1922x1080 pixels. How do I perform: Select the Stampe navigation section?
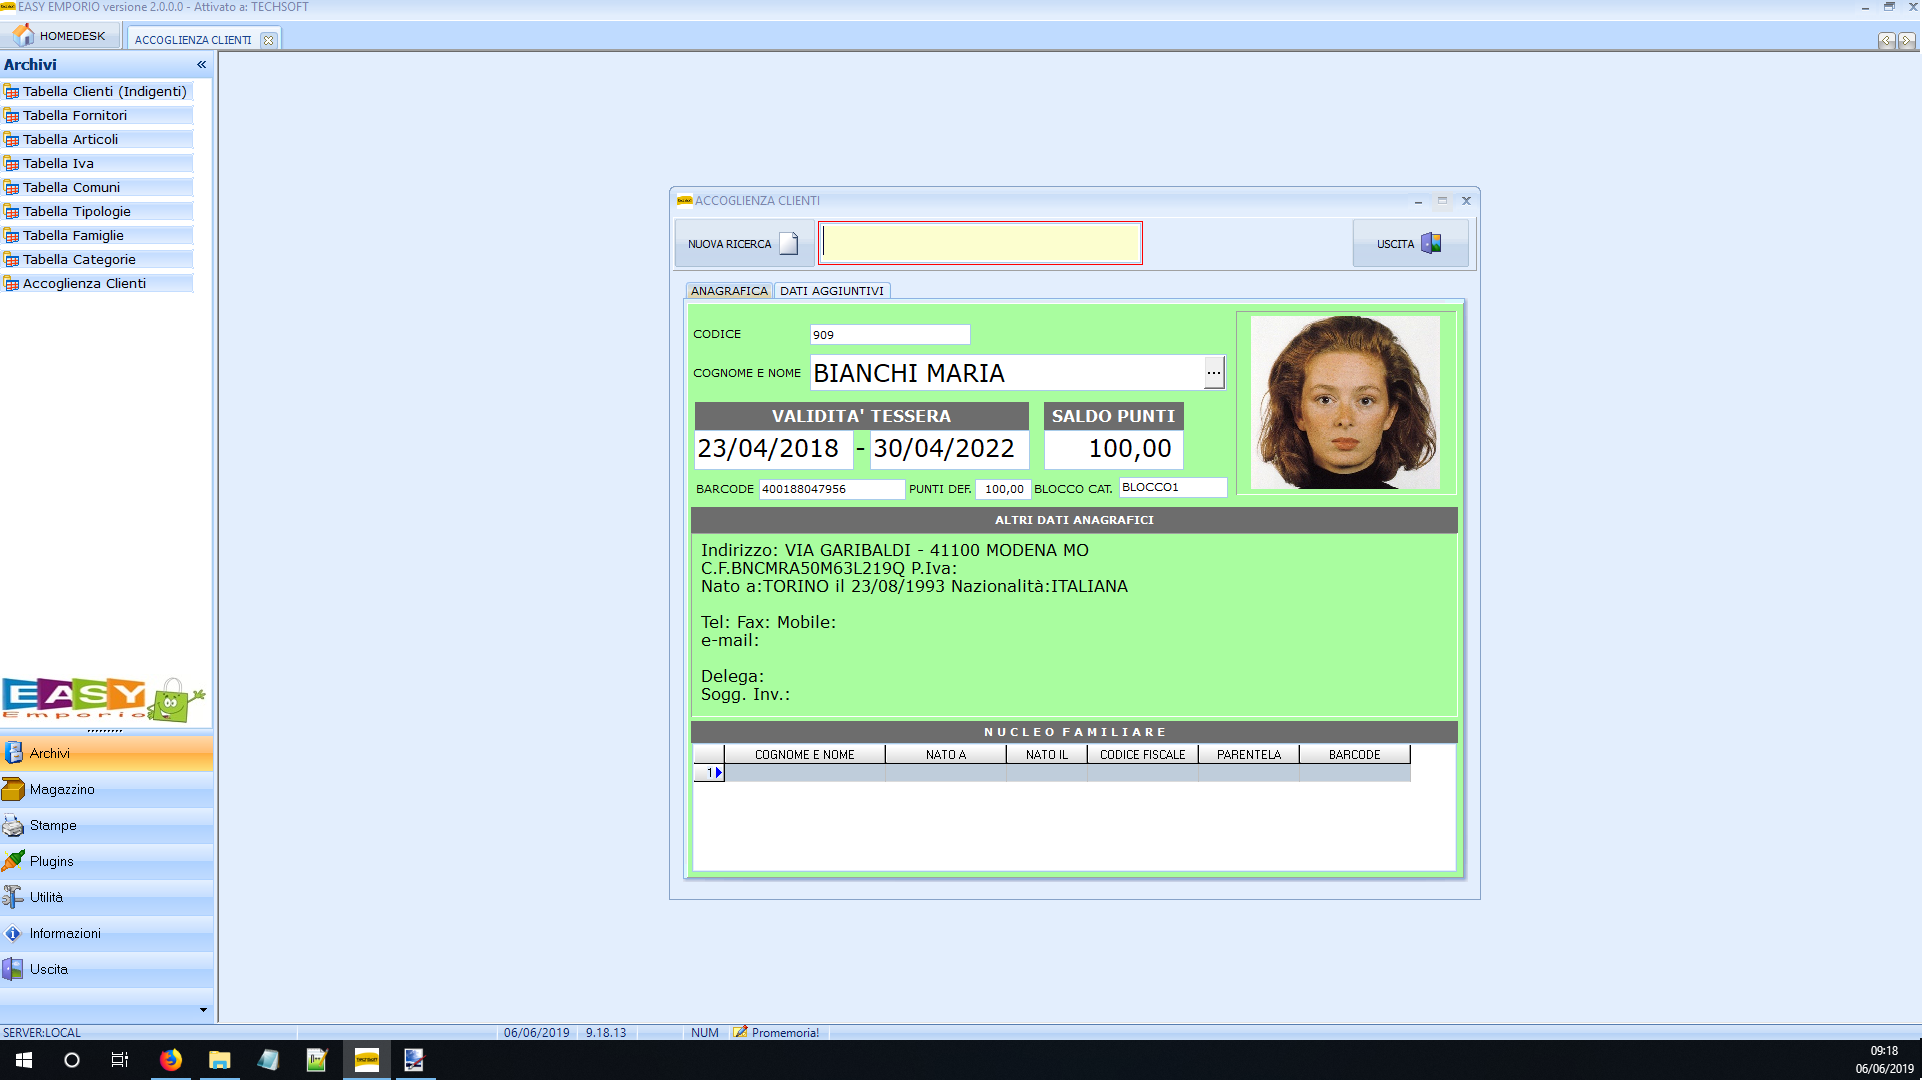pos(106,825)
